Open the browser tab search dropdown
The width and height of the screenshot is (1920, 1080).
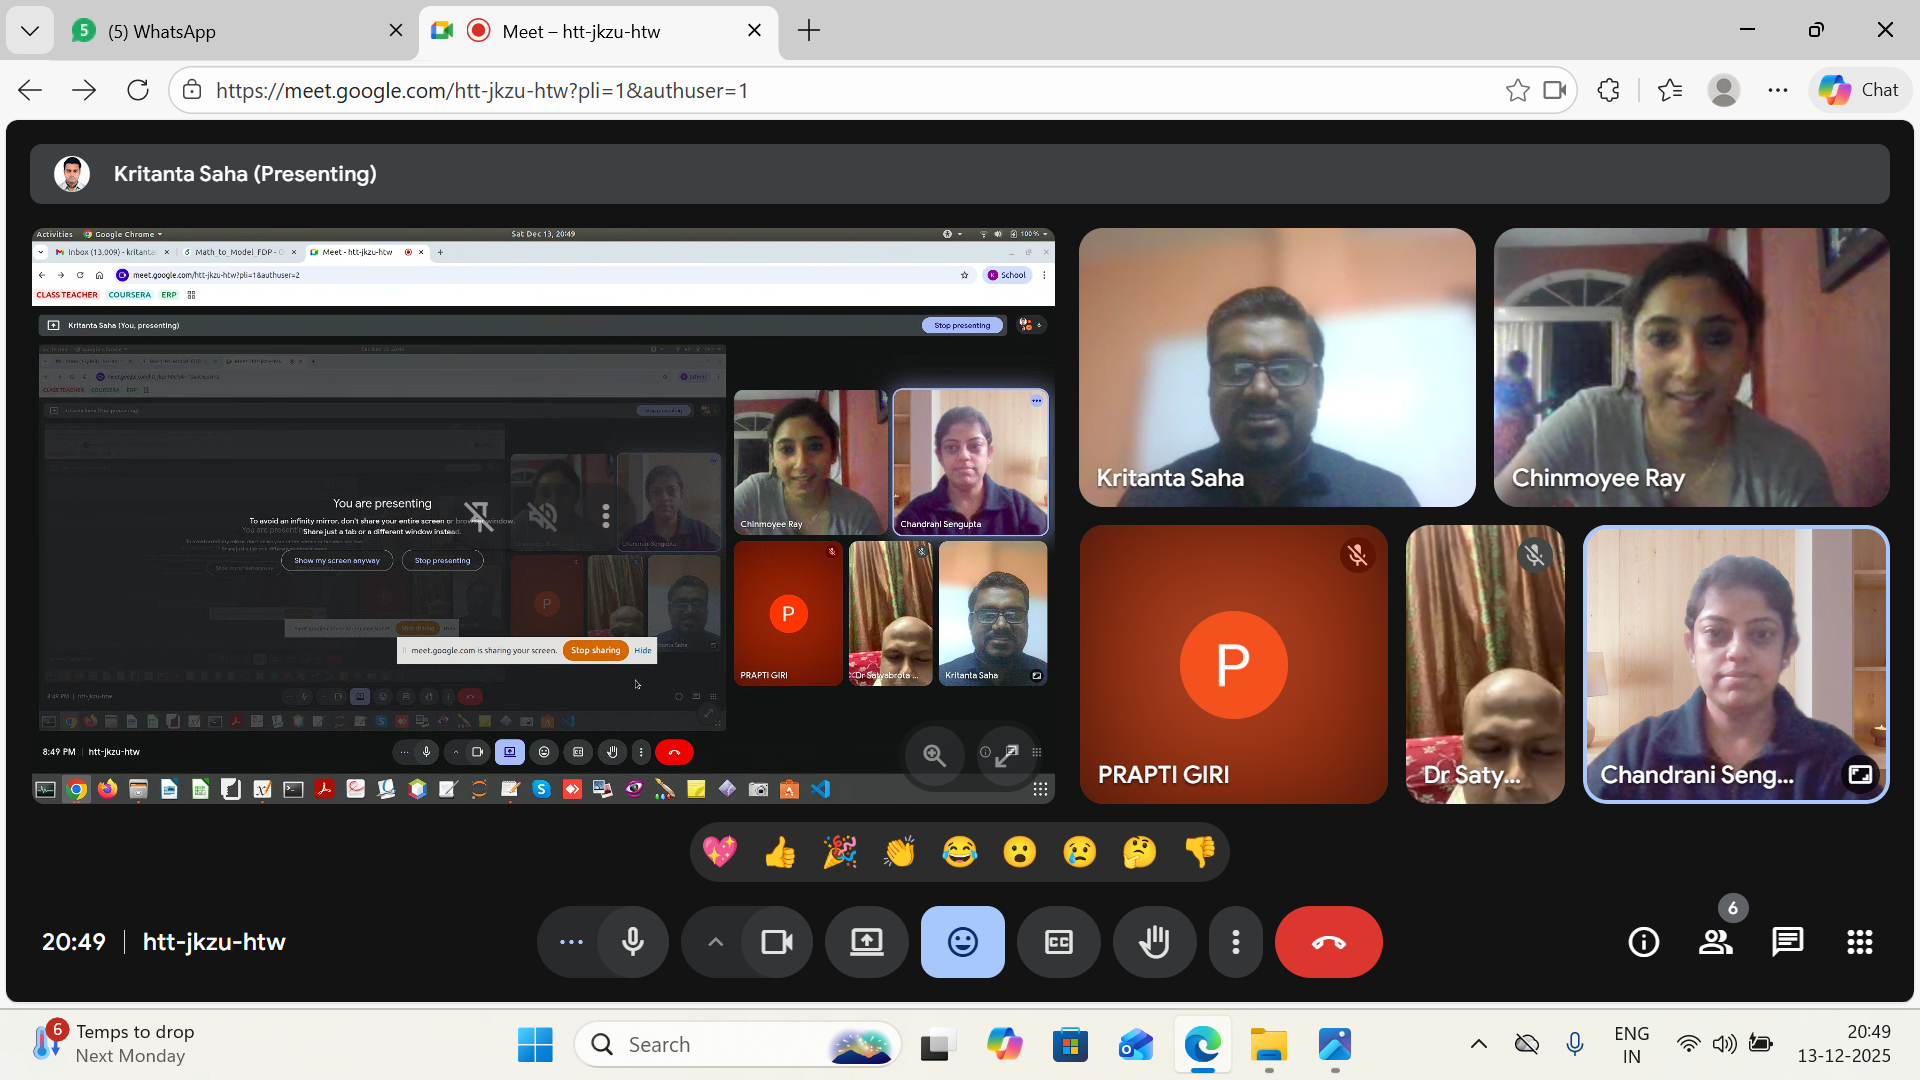(30, 31)
